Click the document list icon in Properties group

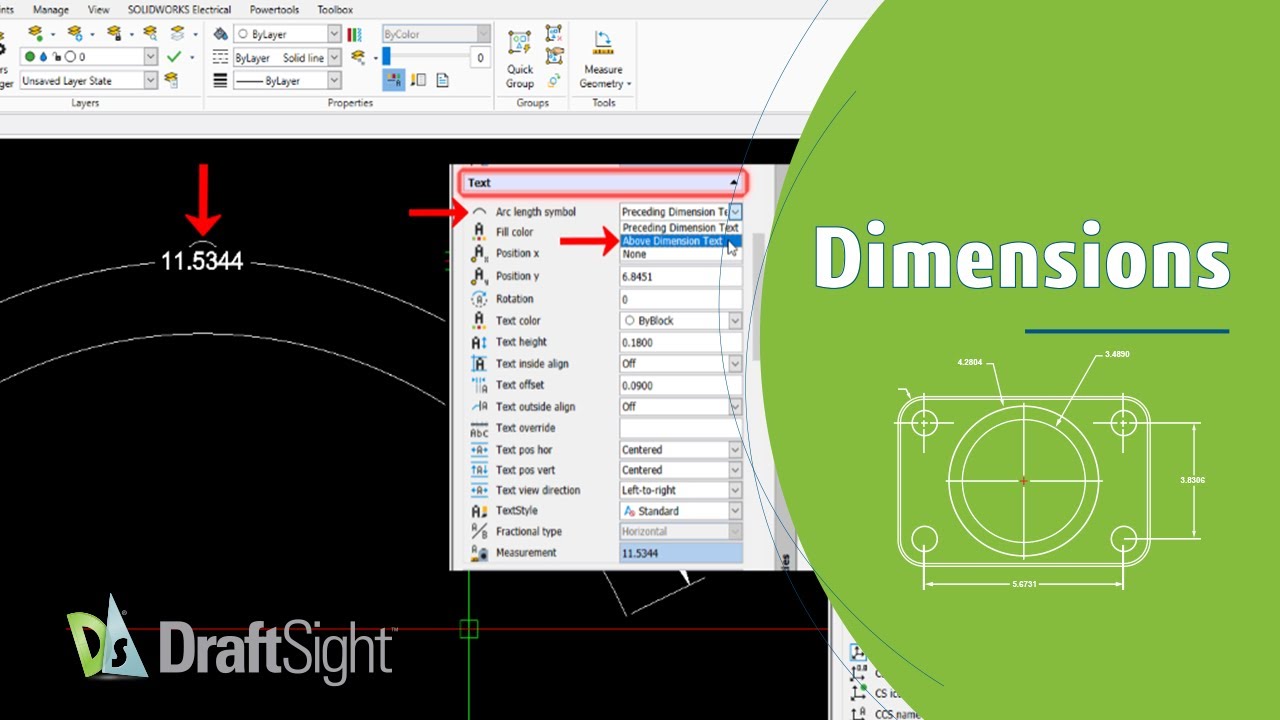click(x=443, y=81)
